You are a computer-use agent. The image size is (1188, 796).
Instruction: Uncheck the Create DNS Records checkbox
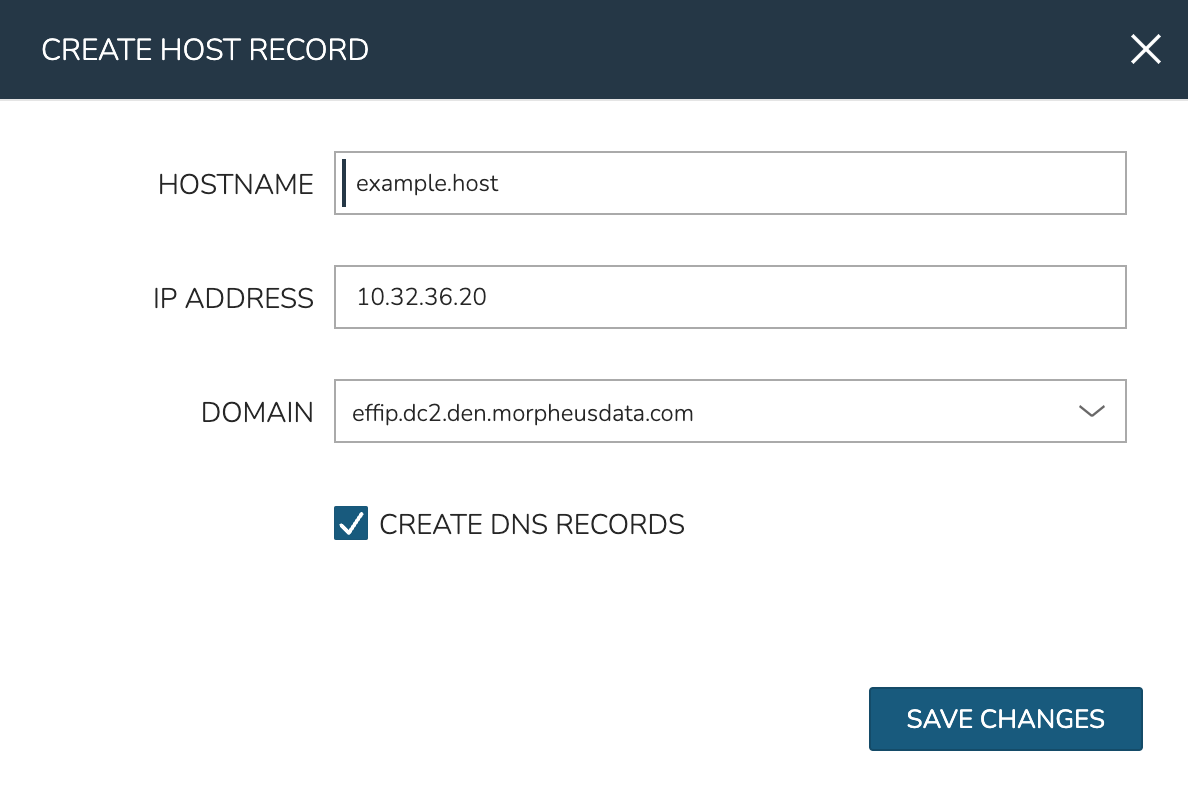(351, 523)
